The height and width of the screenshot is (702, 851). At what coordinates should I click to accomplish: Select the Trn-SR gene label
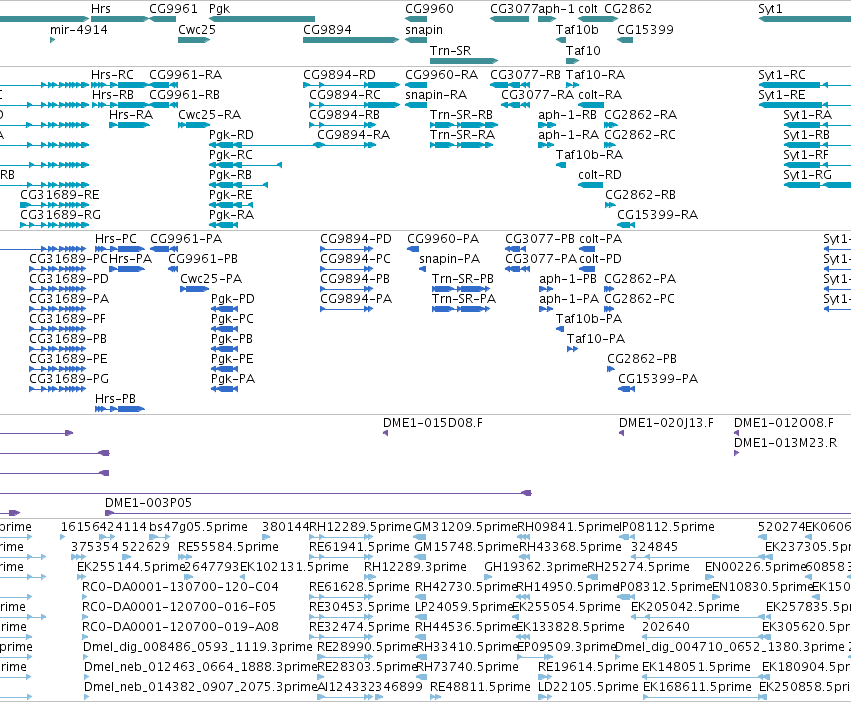tap(450, 50)
